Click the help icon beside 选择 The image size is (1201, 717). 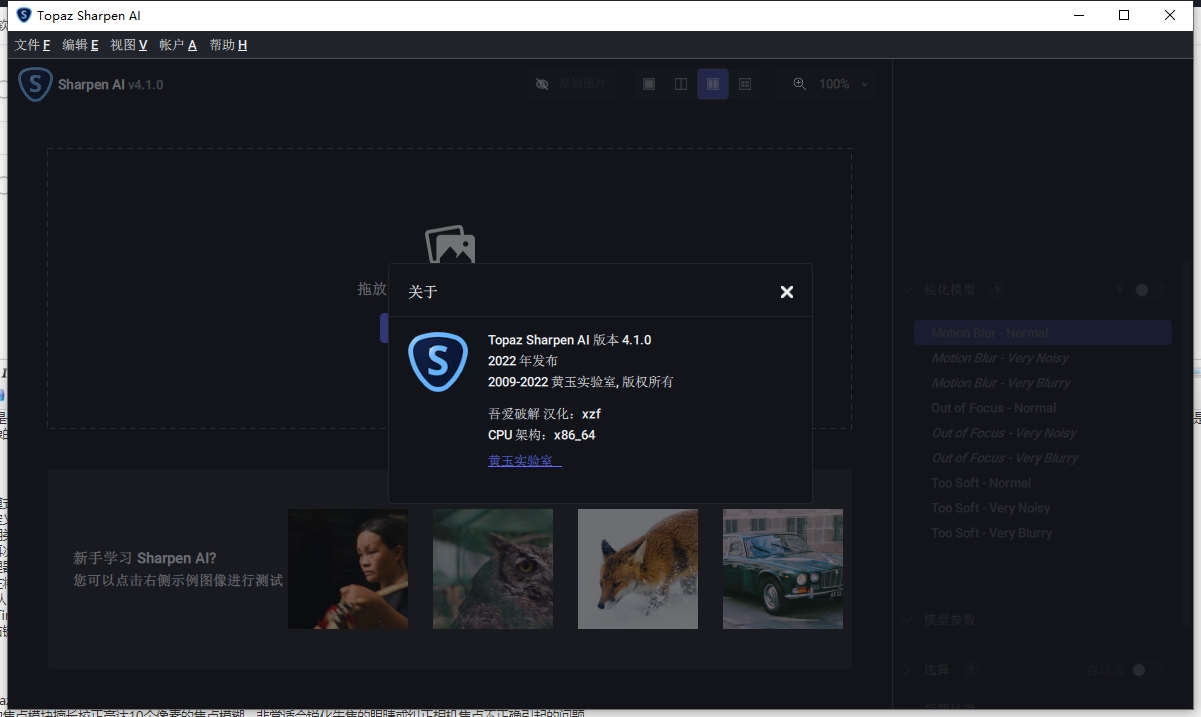[x=970, y=670]
